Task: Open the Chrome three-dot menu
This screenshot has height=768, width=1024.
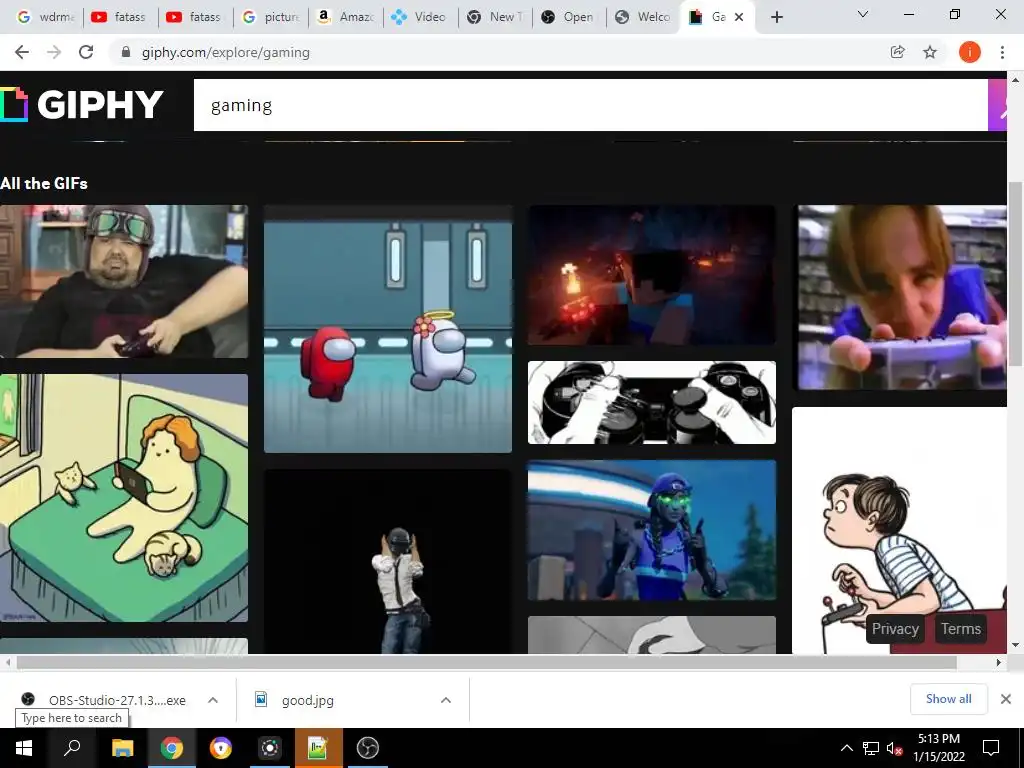Action: click(x=1002, y=52)
